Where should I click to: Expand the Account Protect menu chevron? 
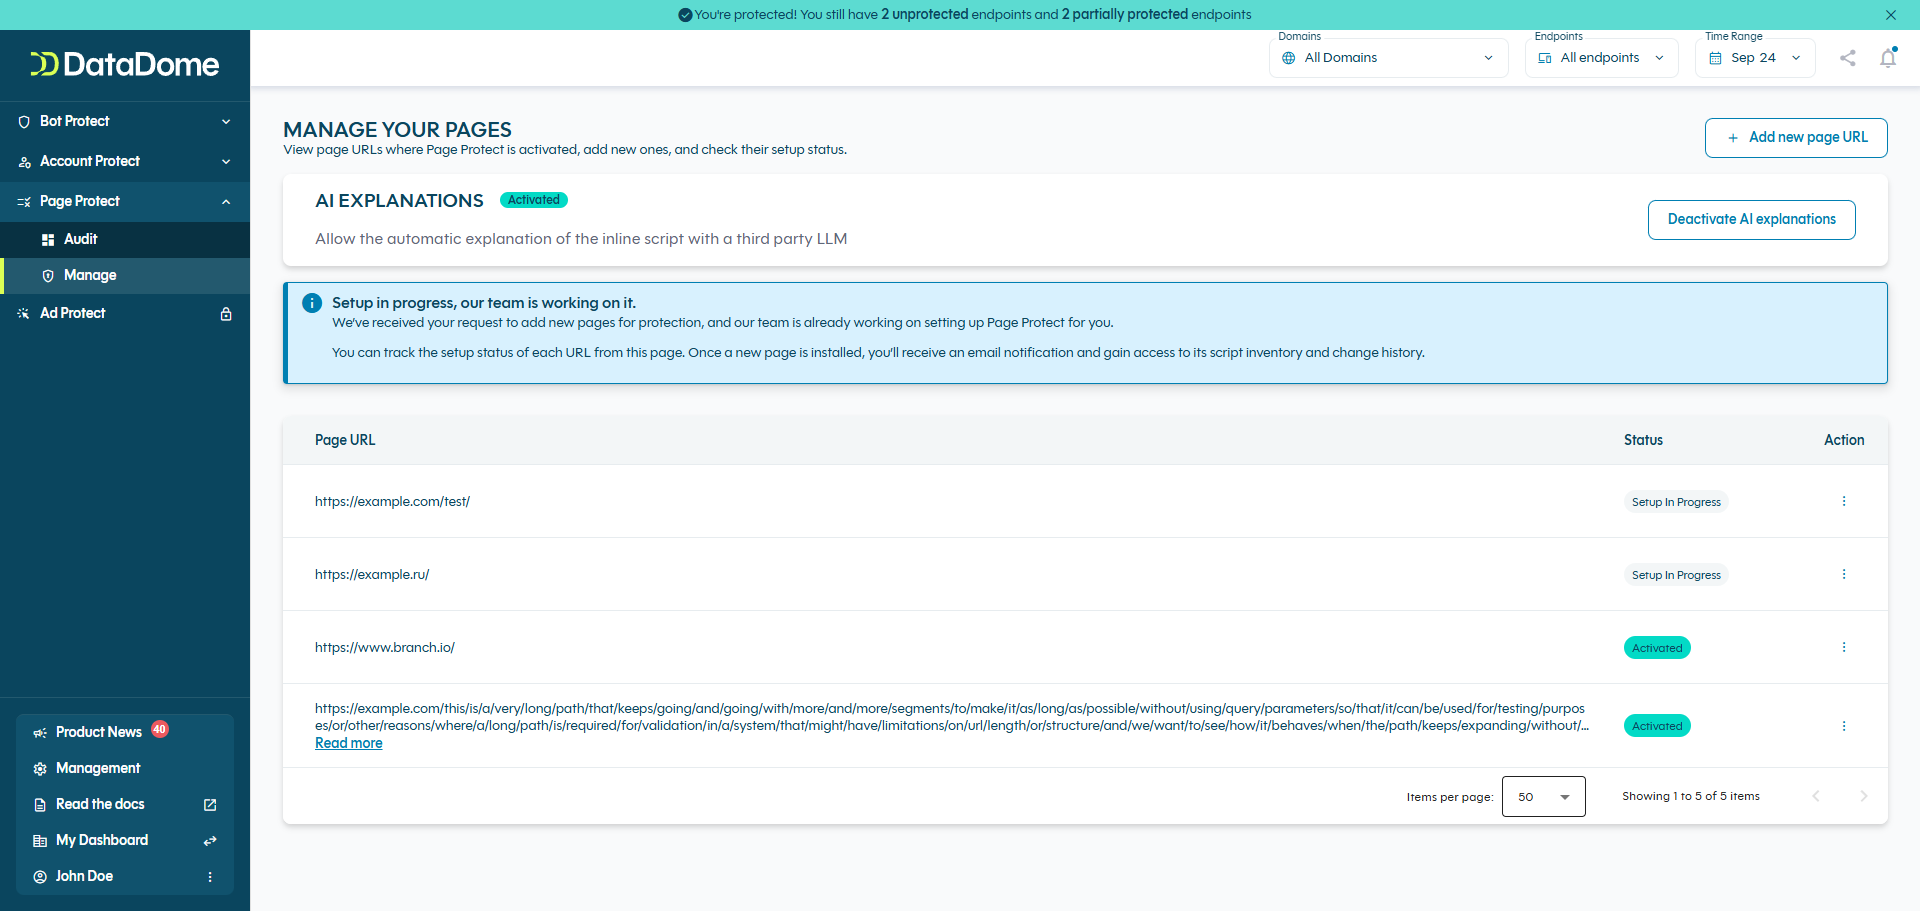tap(226, 161)
